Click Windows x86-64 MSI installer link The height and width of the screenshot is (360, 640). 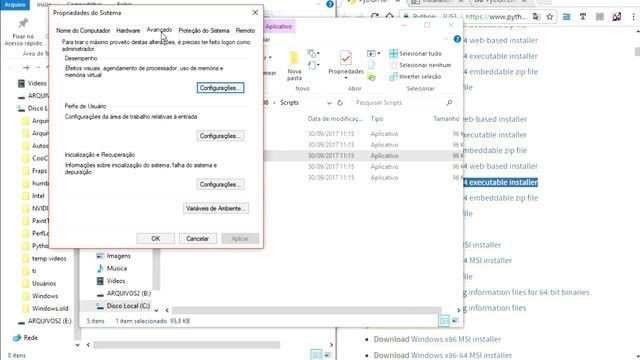click(461, 355)
